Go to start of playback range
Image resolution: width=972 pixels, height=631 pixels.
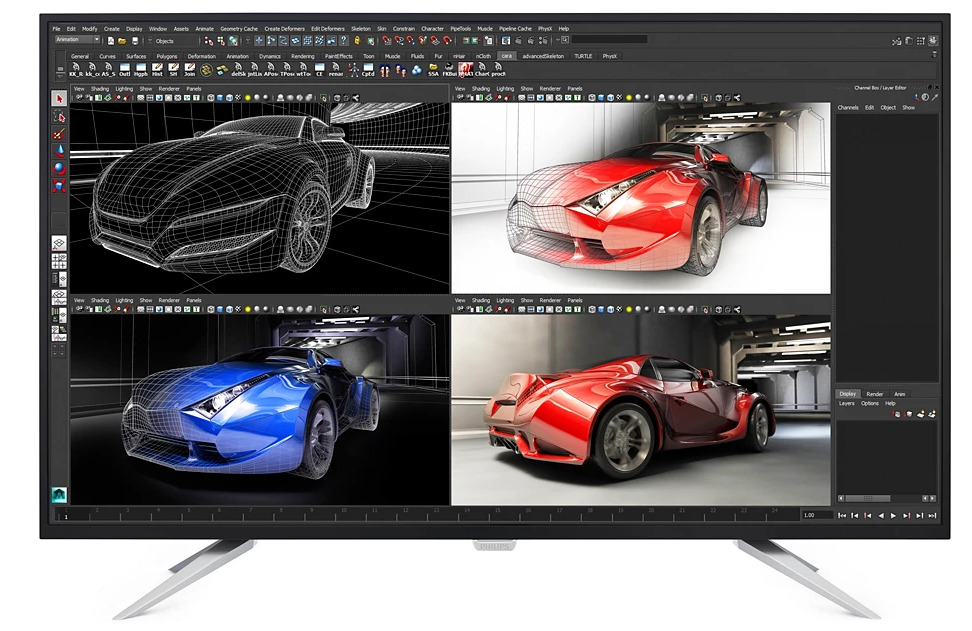[842, 516]
